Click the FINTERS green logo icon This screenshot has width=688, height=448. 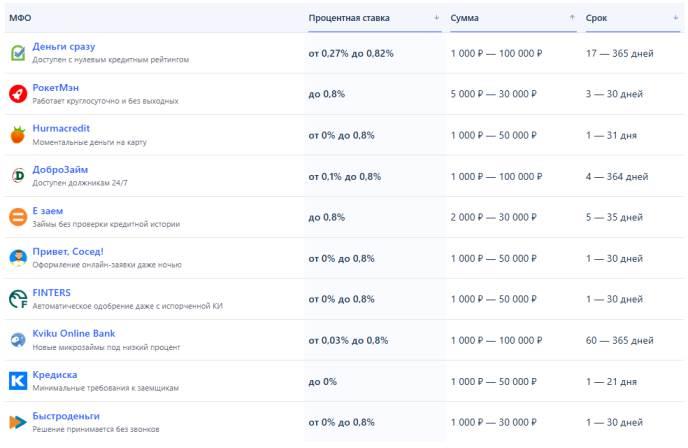pos(17,299)
